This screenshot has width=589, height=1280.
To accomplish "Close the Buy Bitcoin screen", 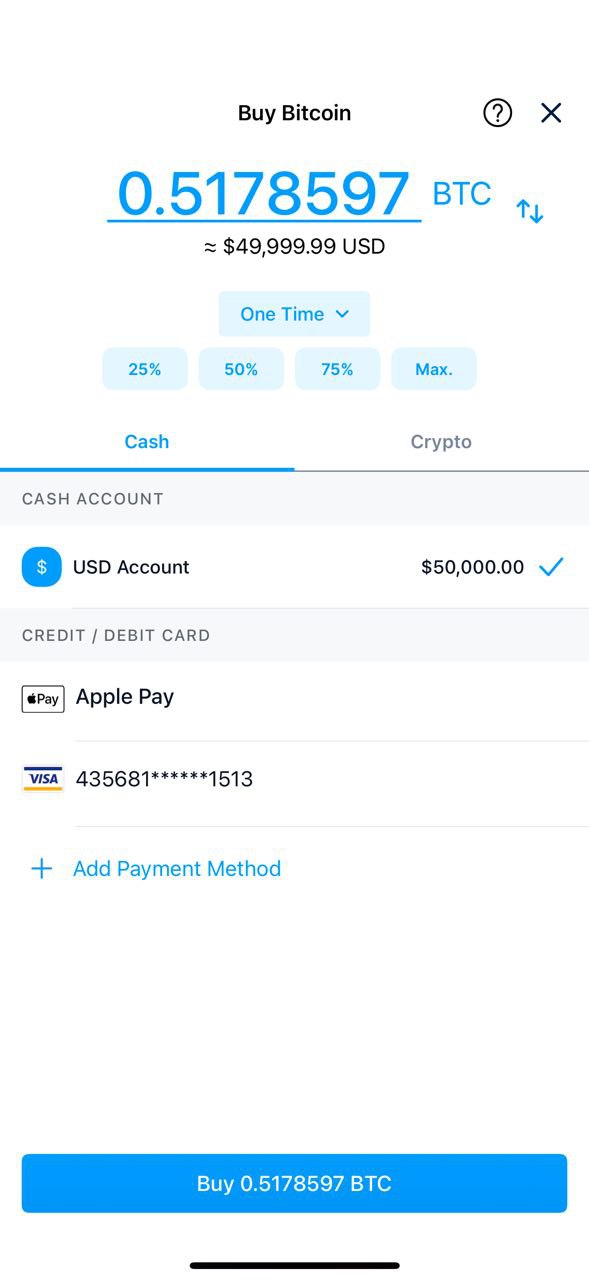I will pos(551,113).
